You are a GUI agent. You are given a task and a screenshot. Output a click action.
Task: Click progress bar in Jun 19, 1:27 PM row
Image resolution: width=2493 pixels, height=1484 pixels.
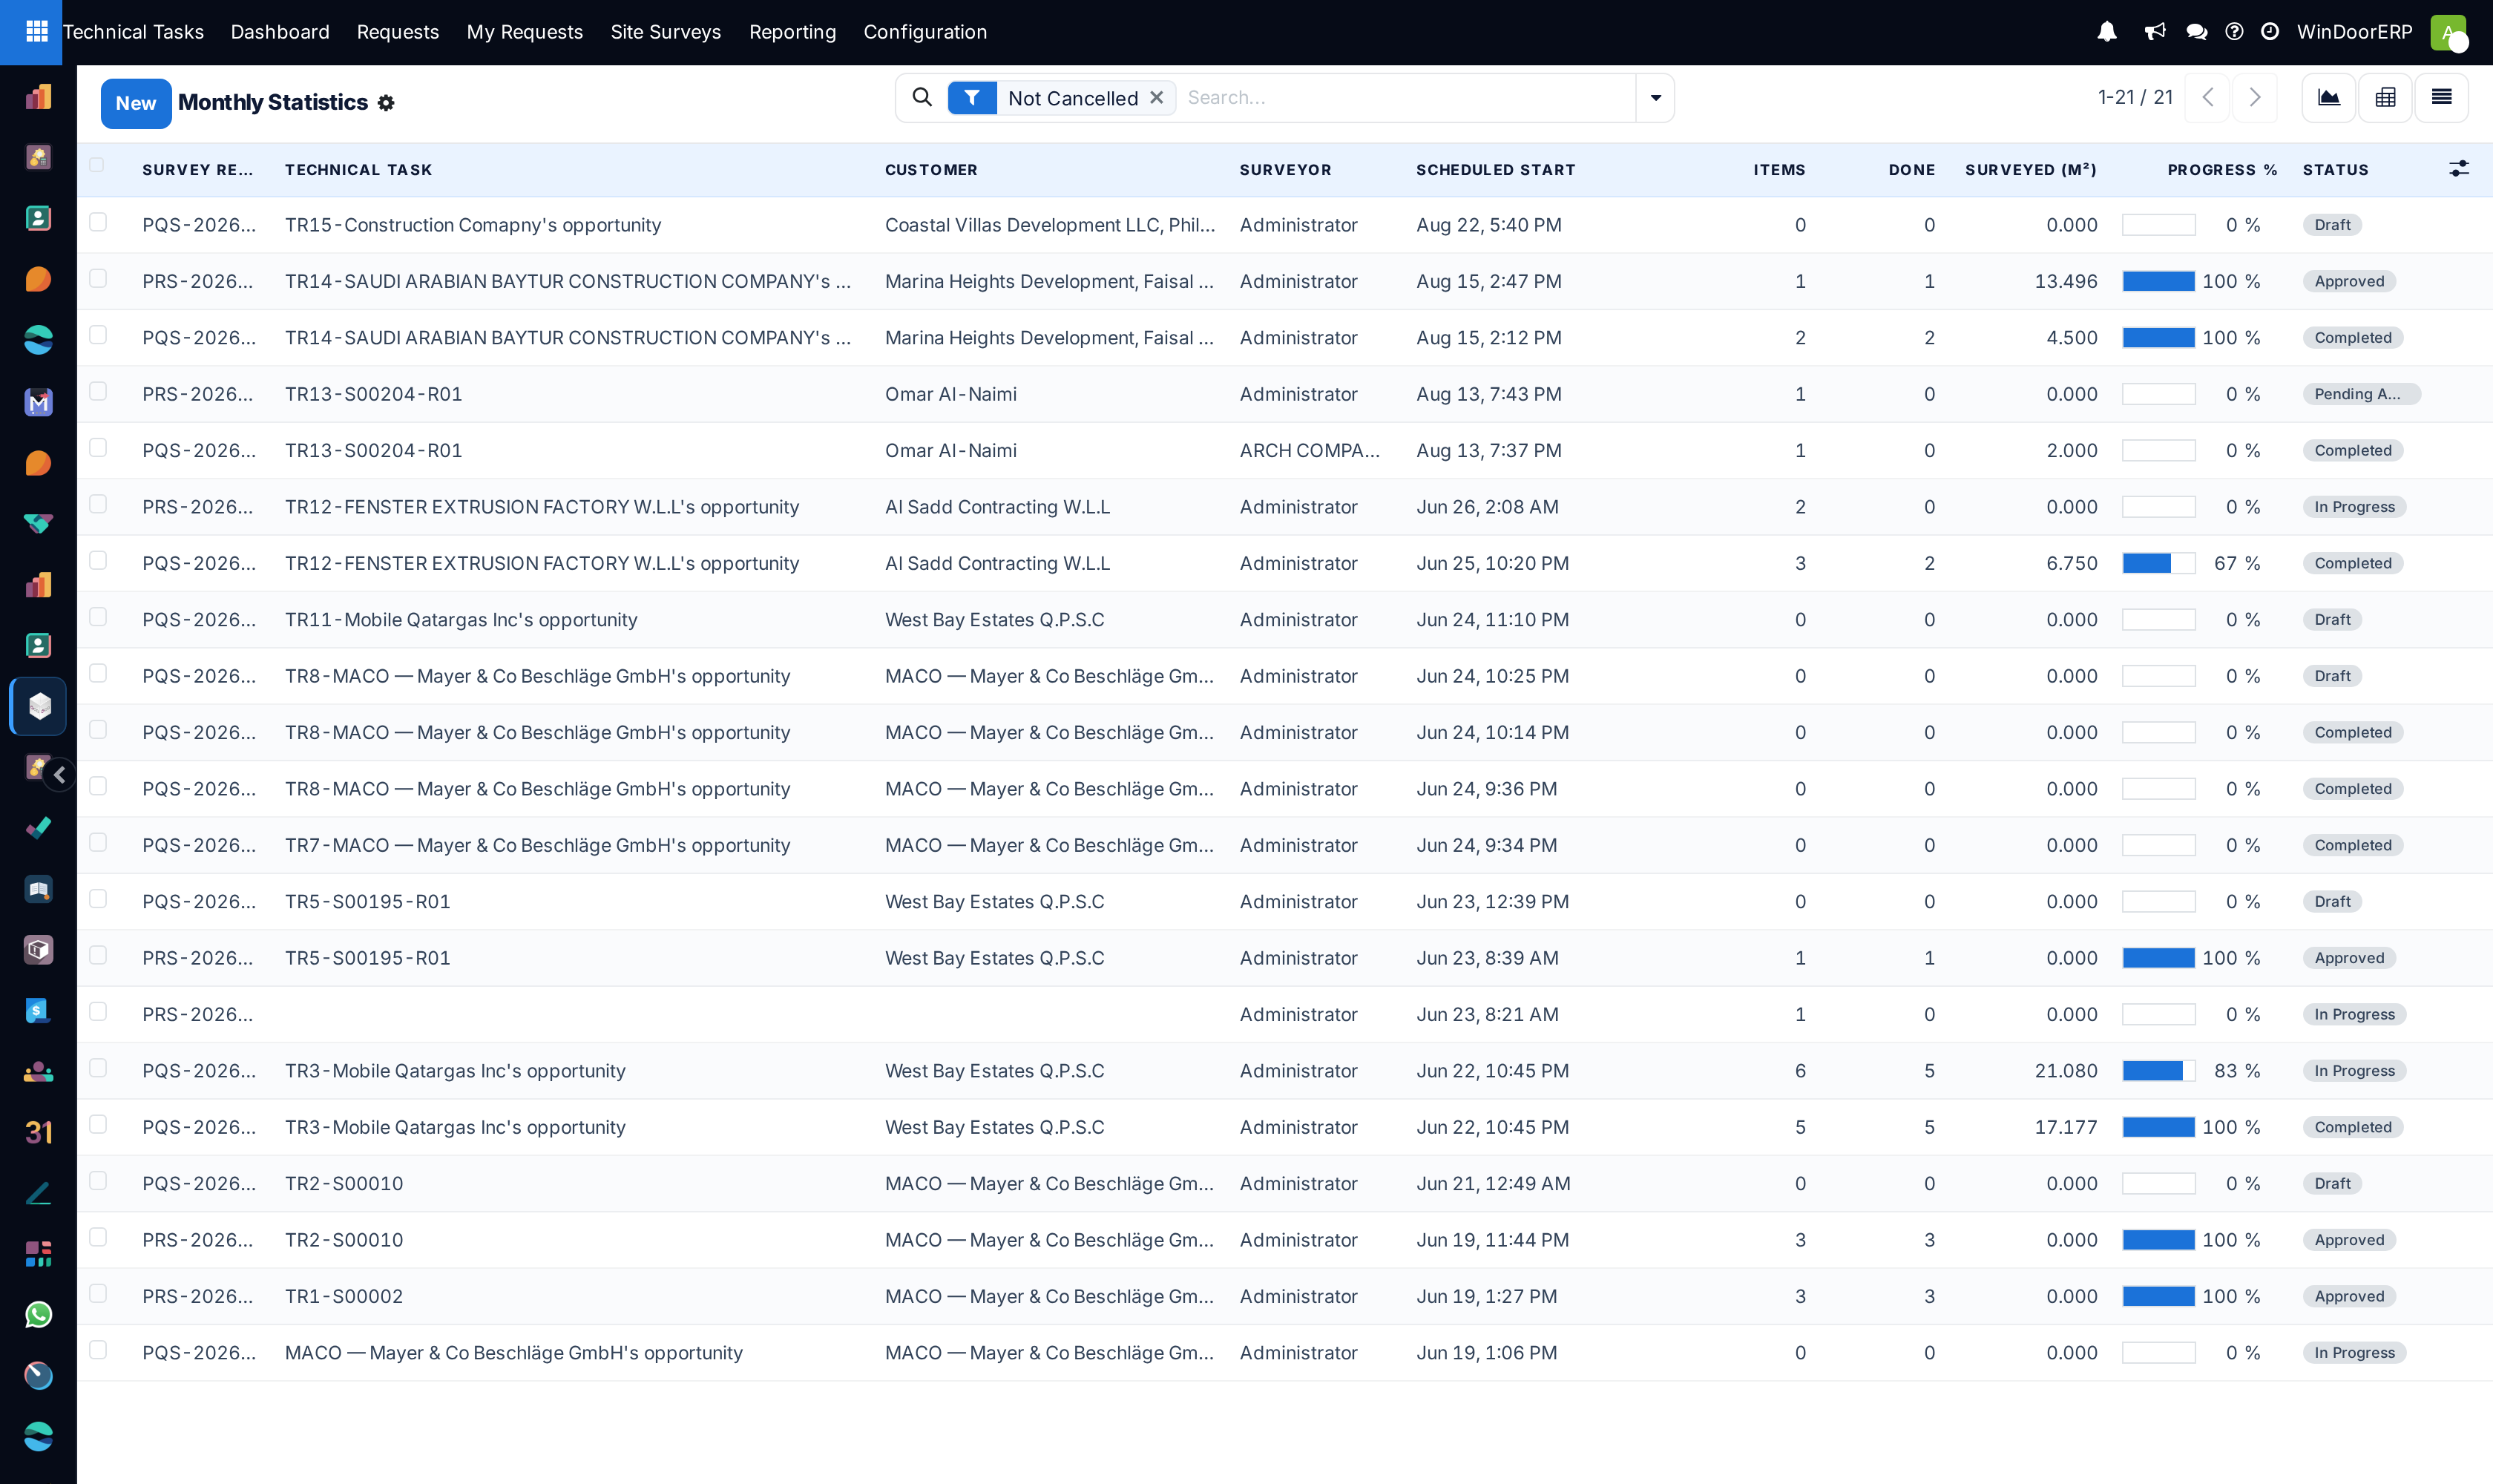pos(2158,1296)
